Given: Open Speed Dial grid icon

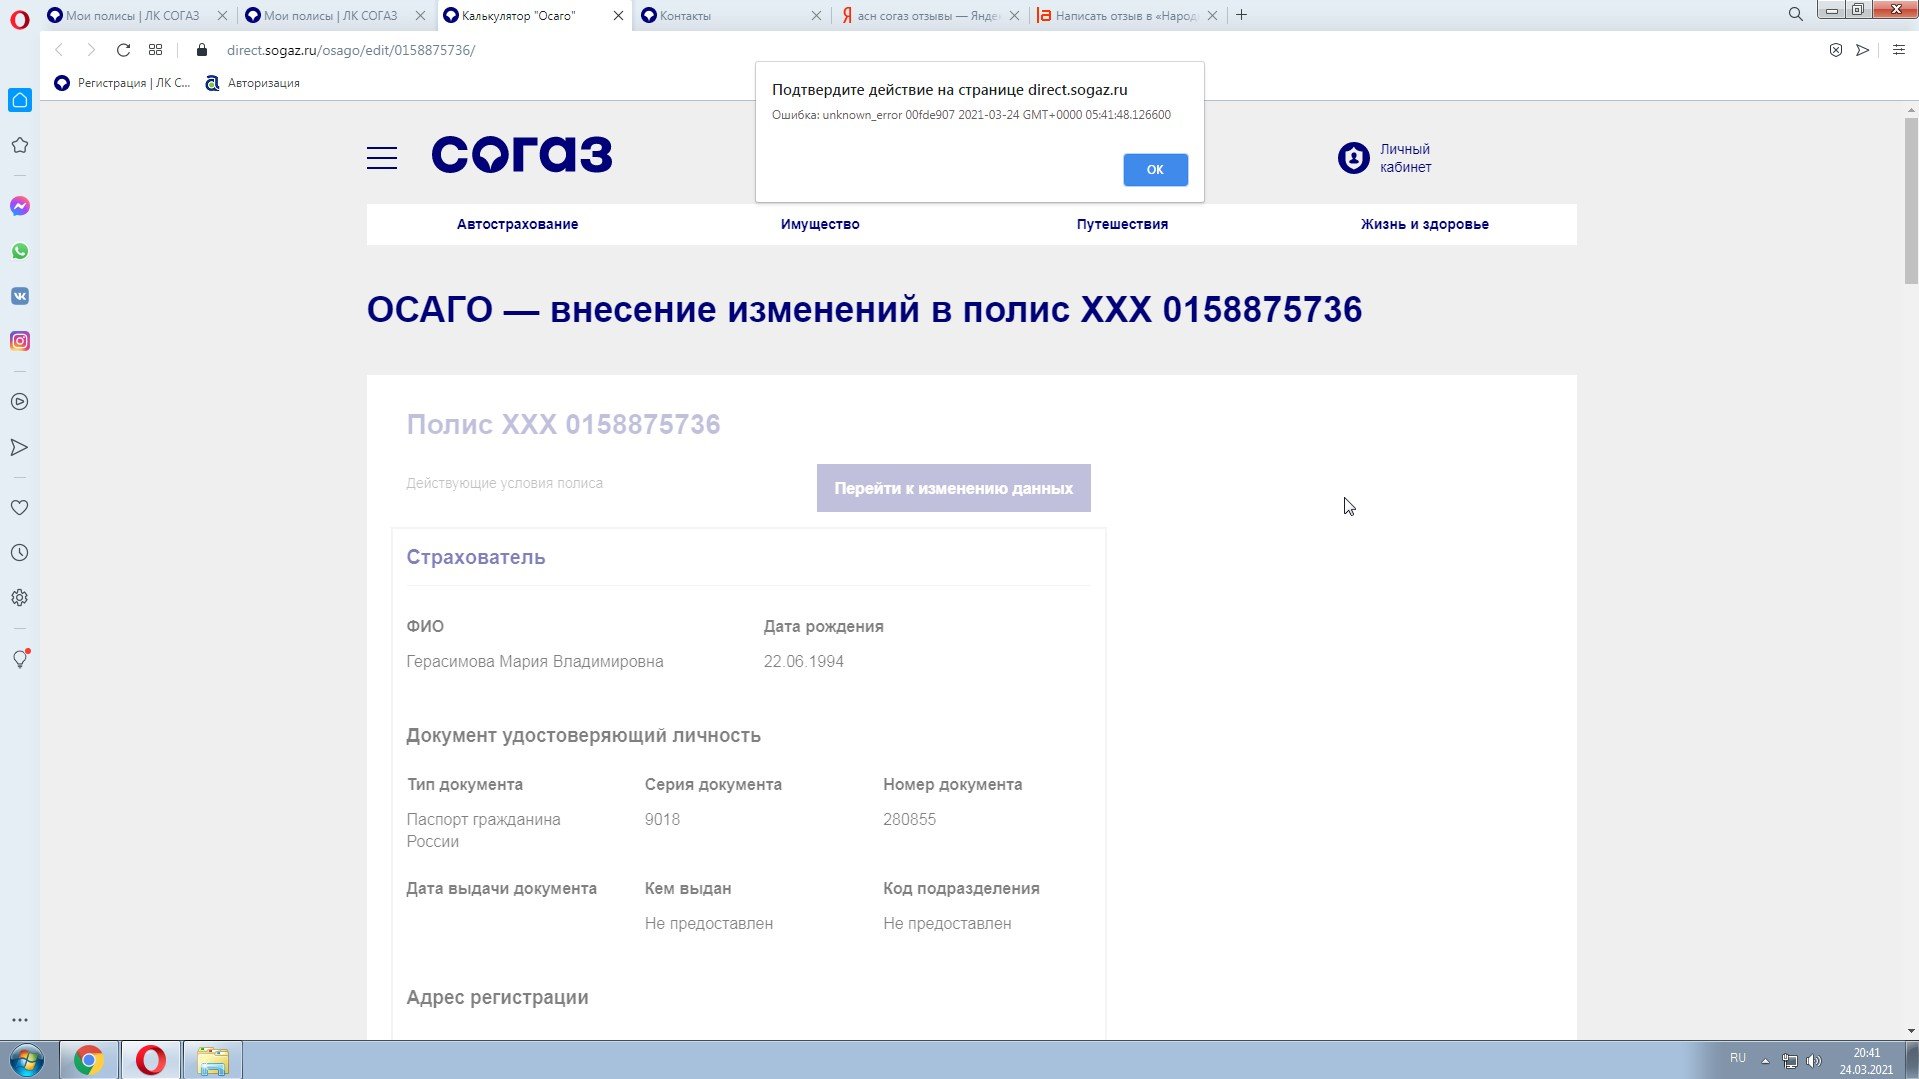Looking at the screenshot, I should [x=155, y=50].
